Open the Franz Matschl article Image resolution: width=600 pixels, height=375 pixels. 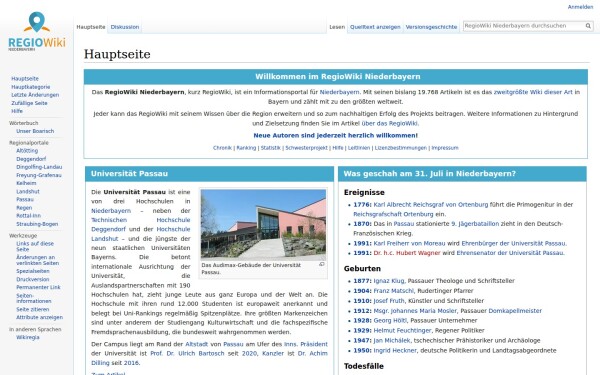[393, 291]
